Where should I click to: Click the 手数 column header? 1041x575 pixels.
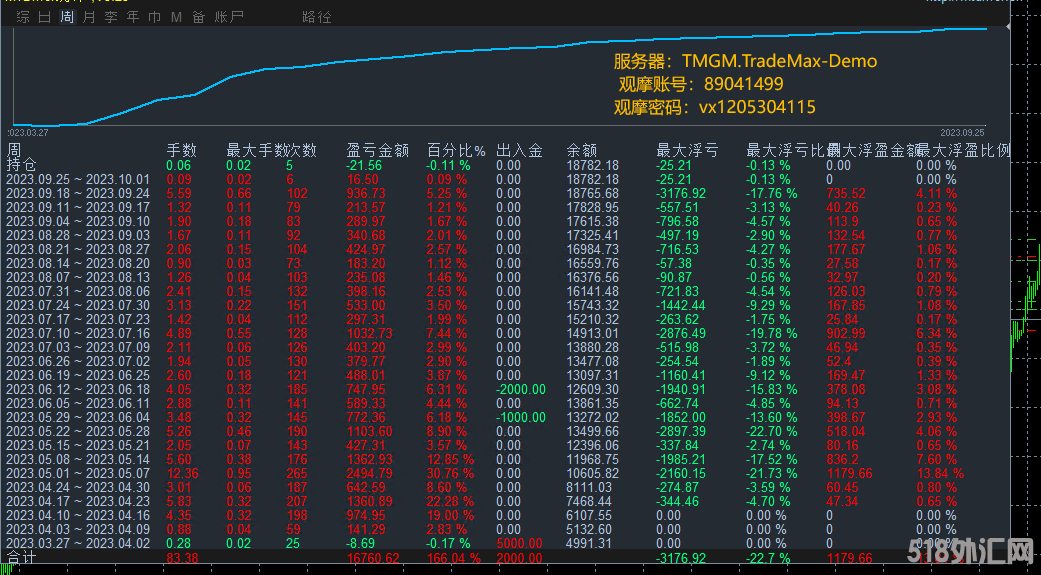pos(181,151)
